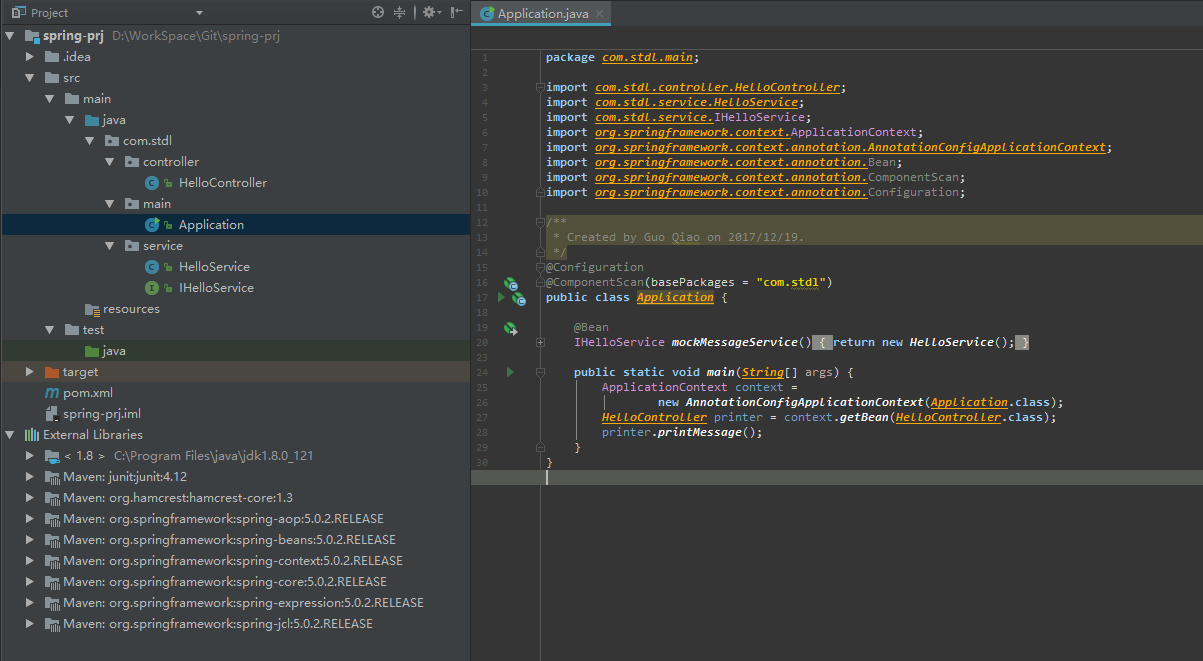Collapse the main method fold marker
The height and width of the screenshot is (661, 1203).
click(541, 372)
